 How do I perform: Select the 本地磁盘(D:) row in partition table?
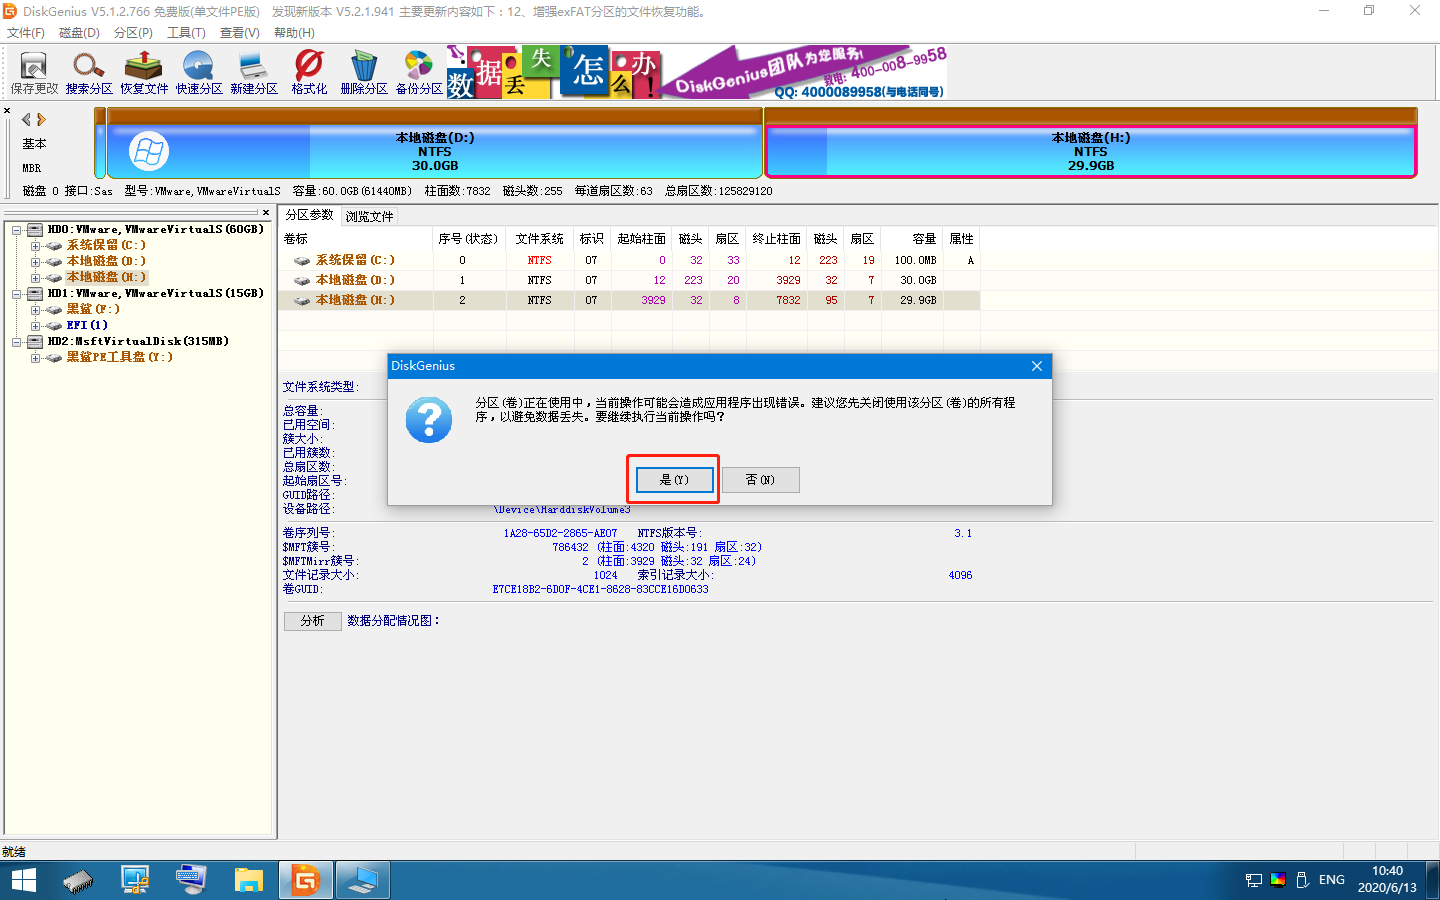[629, 280]
